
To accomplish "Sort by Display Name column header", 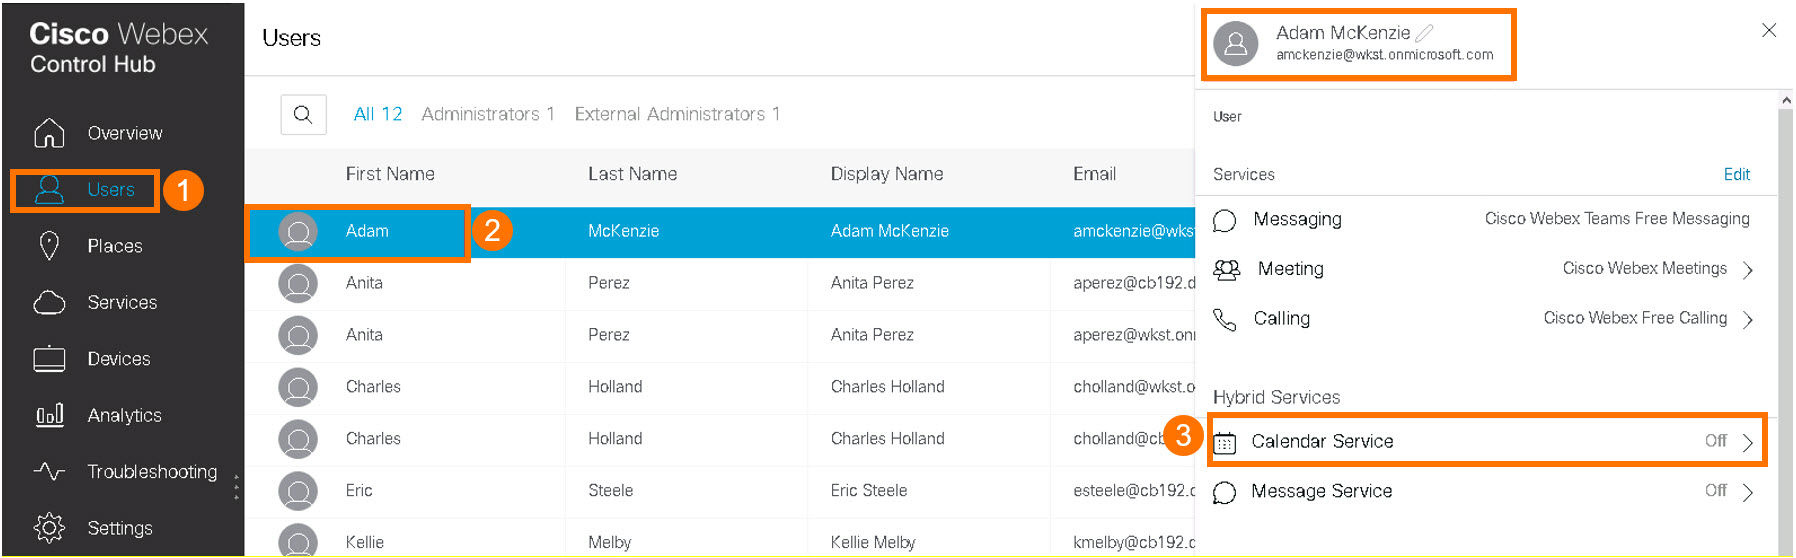I will pos(887,174).
